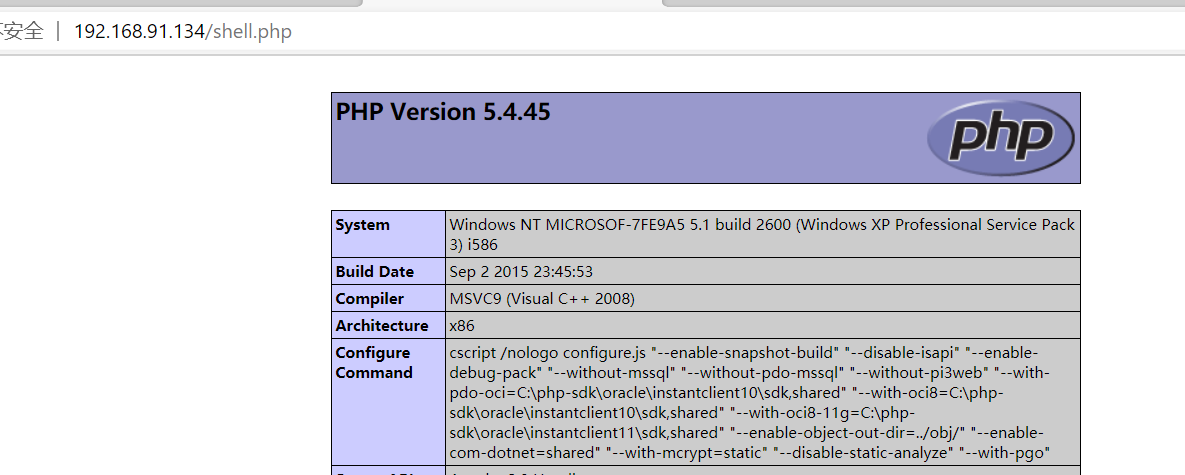Click the Windows NT MICROSOF-7FE9A5 system value
Viewport: 1185px width, 475px height.
762,235
